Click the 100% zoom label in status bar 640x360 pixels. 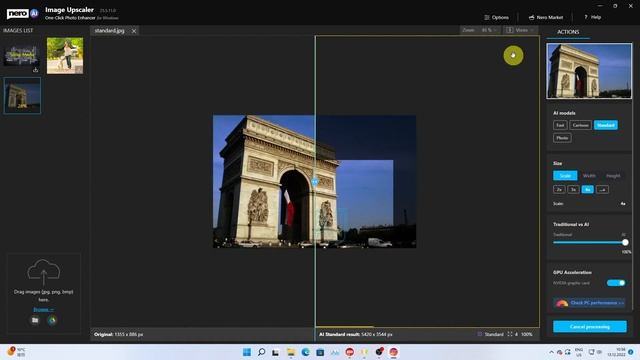pyautogui.click(x=527, y=334)
